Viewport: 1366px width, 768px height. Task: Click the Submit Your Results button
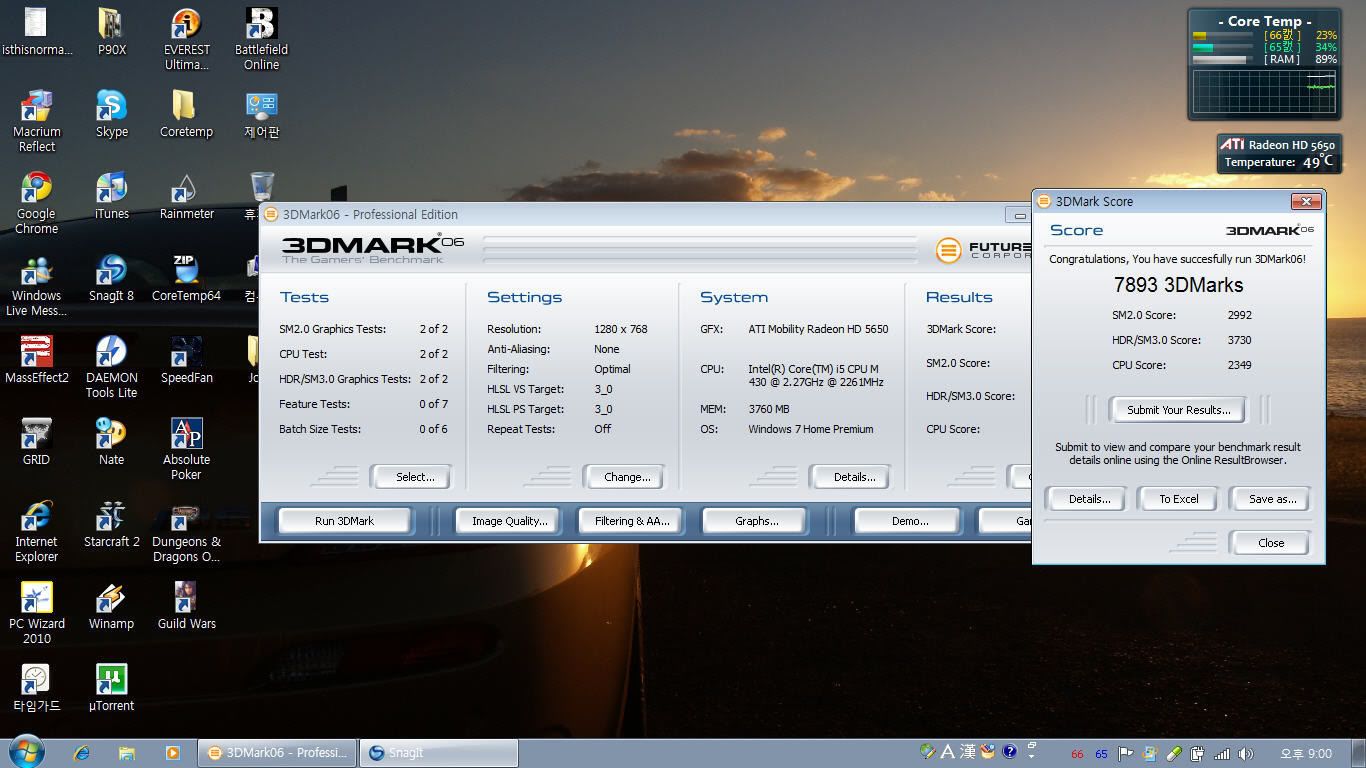coord(1178,410)
